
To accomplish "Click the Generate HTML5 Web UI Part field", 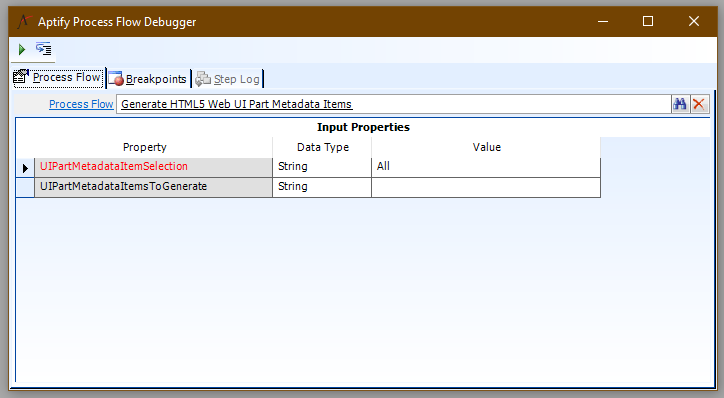I will 393,104.
